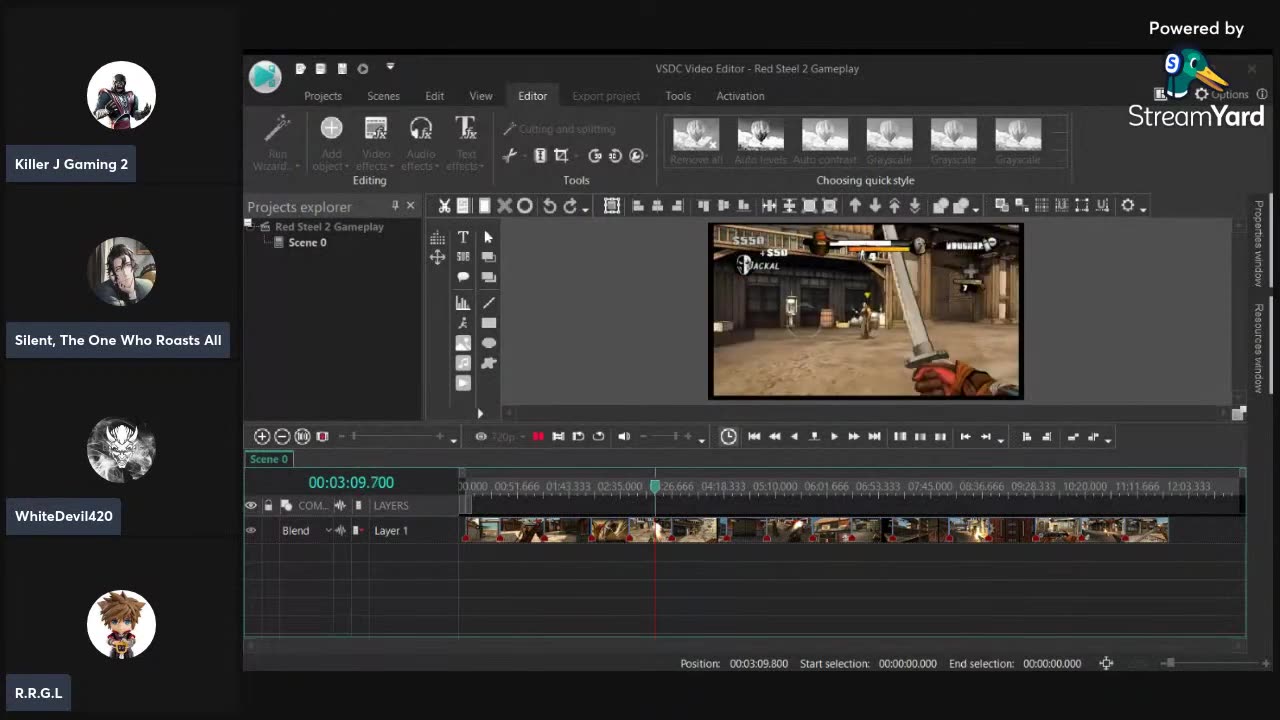Screen dimensions: 1280x720
Task: Apply the Auto levels quick style
Action: pos(760,141)
